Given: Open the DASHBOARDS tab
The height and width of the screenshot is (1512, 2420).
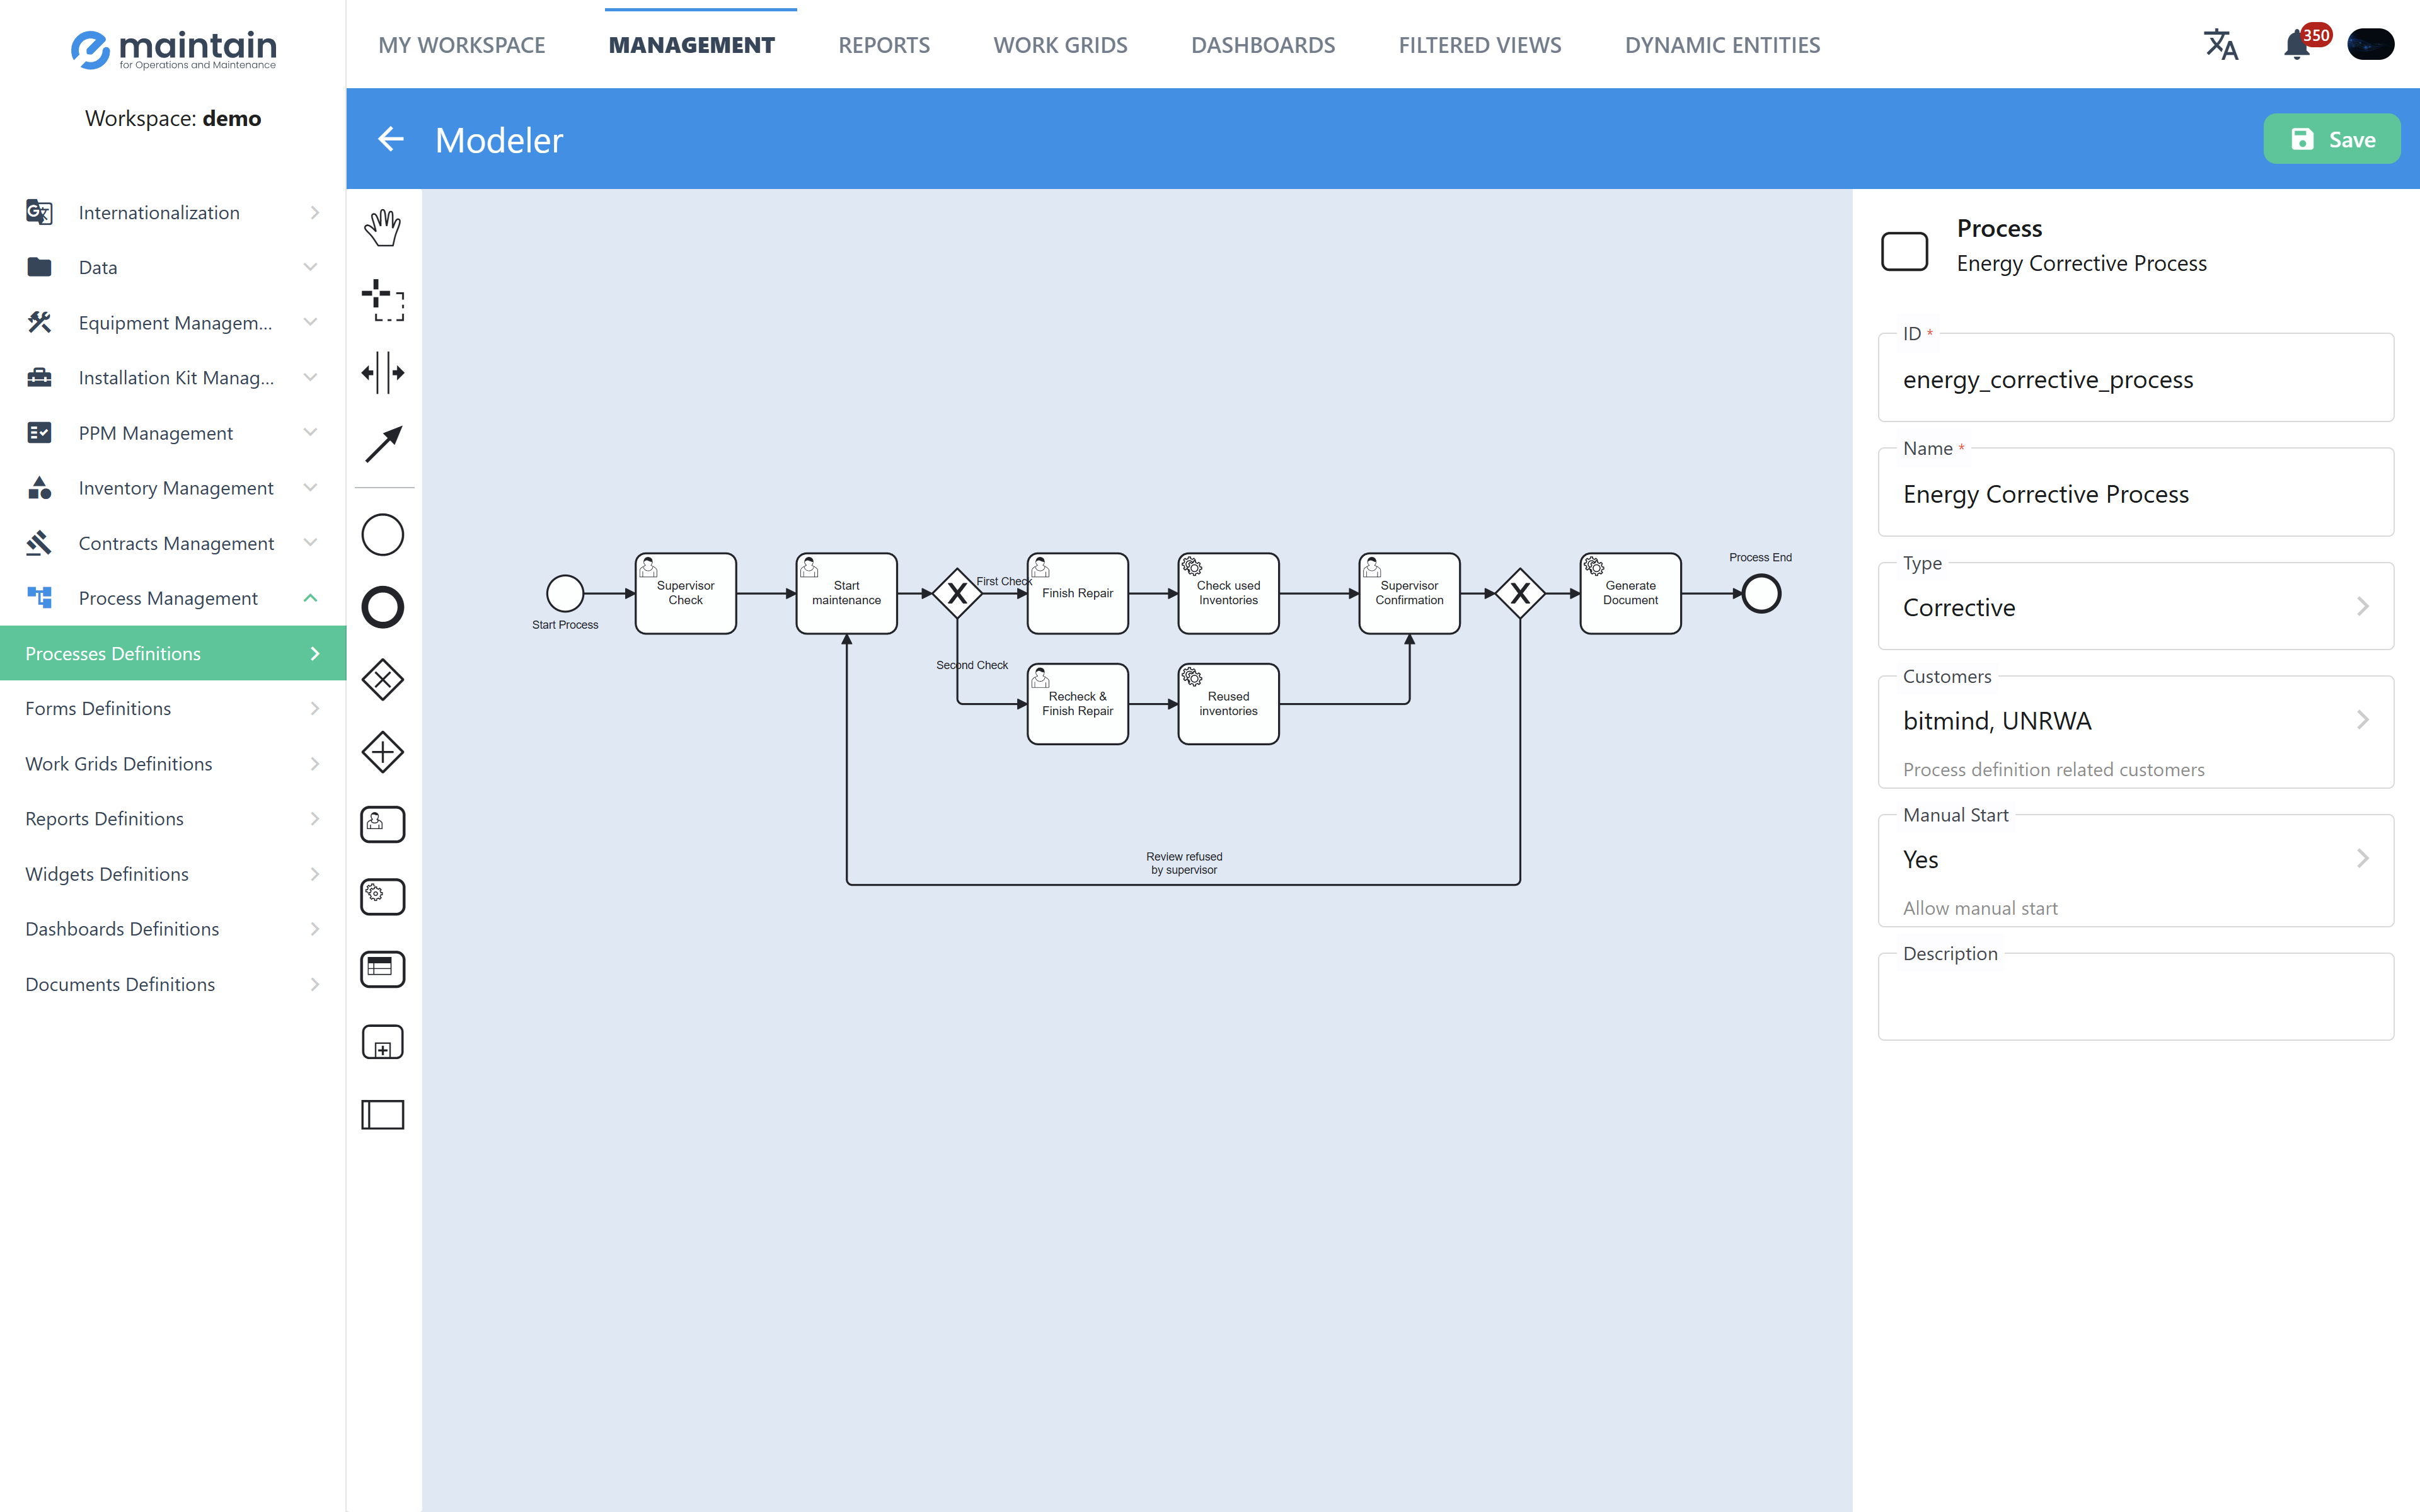Looking at the screenshot, I should [x=1263, y=45].
